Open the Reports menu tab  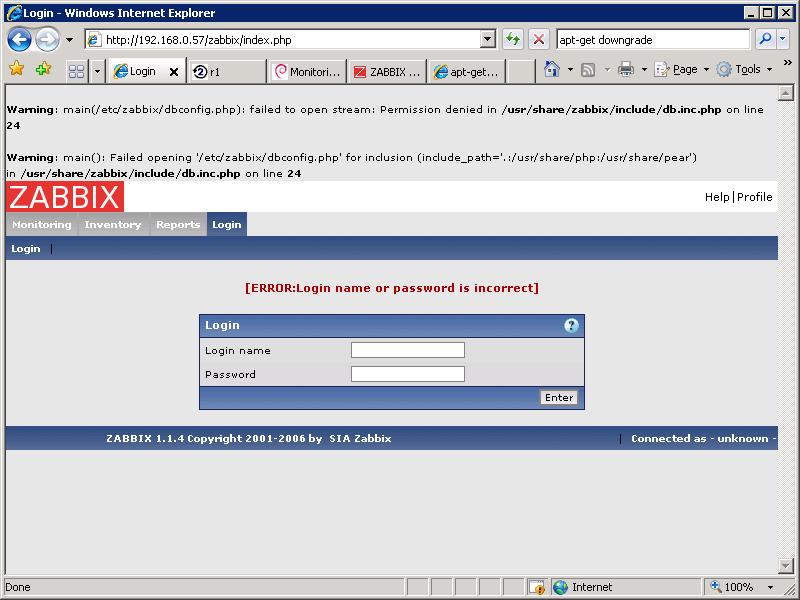tap(178, 224)
